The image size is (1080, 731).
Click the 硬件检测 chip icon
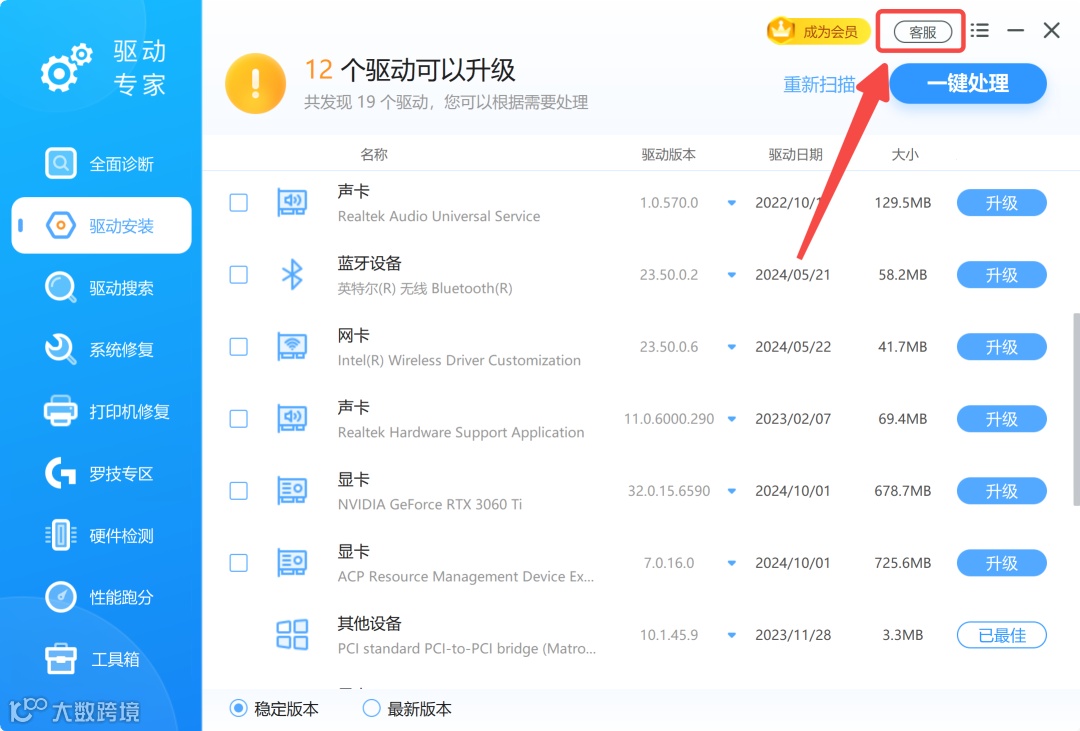pyautogui.click(x=61, y=535)
